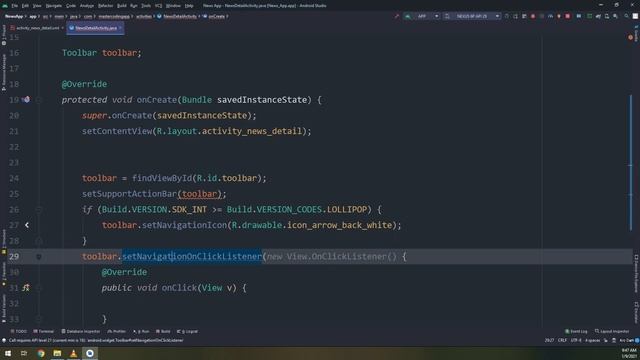Viewport: 640px width, 360px height.
Task: Click the intention bulb on line 29
Action: [39, 257]
